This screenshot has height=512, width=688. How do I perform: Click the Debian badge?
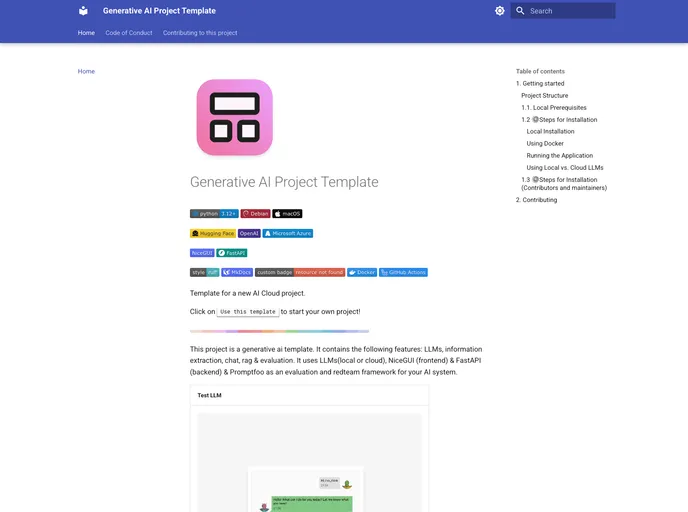point(256,213)
